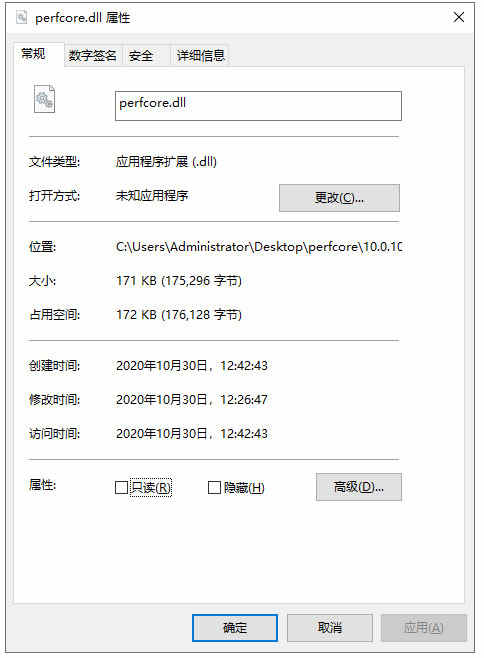Click the large DLL gear file icon
Image resolution: width=484 pixels, height=658 pixels.
point(44,99)
